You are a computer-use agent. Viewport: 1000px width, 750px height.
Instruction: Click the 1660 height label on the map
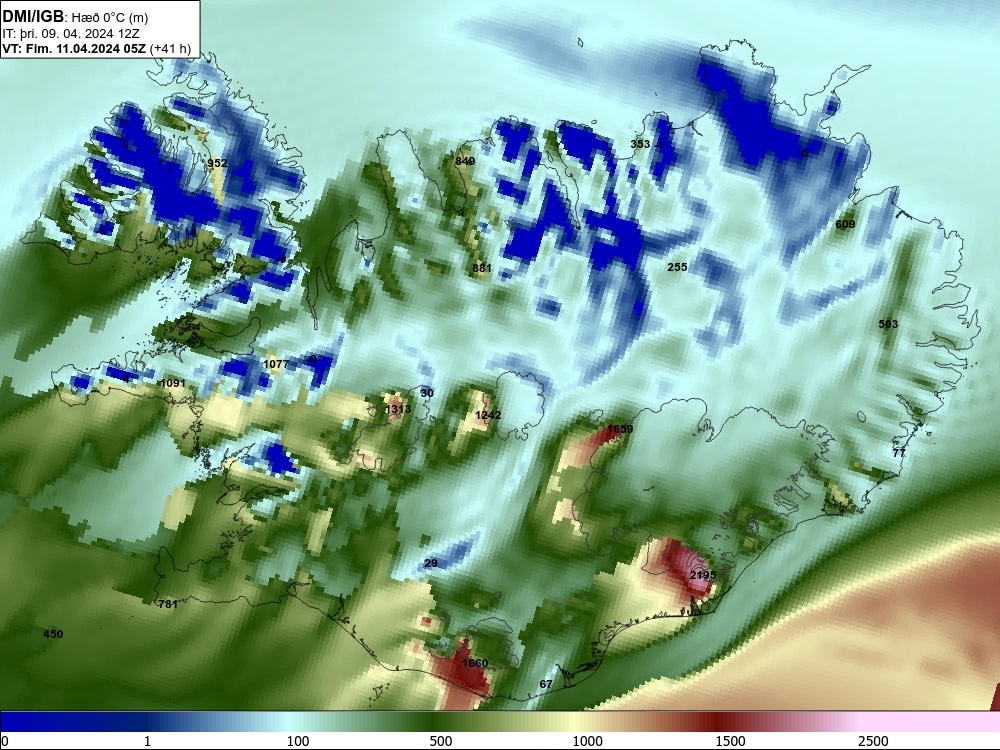pos(475,663)
